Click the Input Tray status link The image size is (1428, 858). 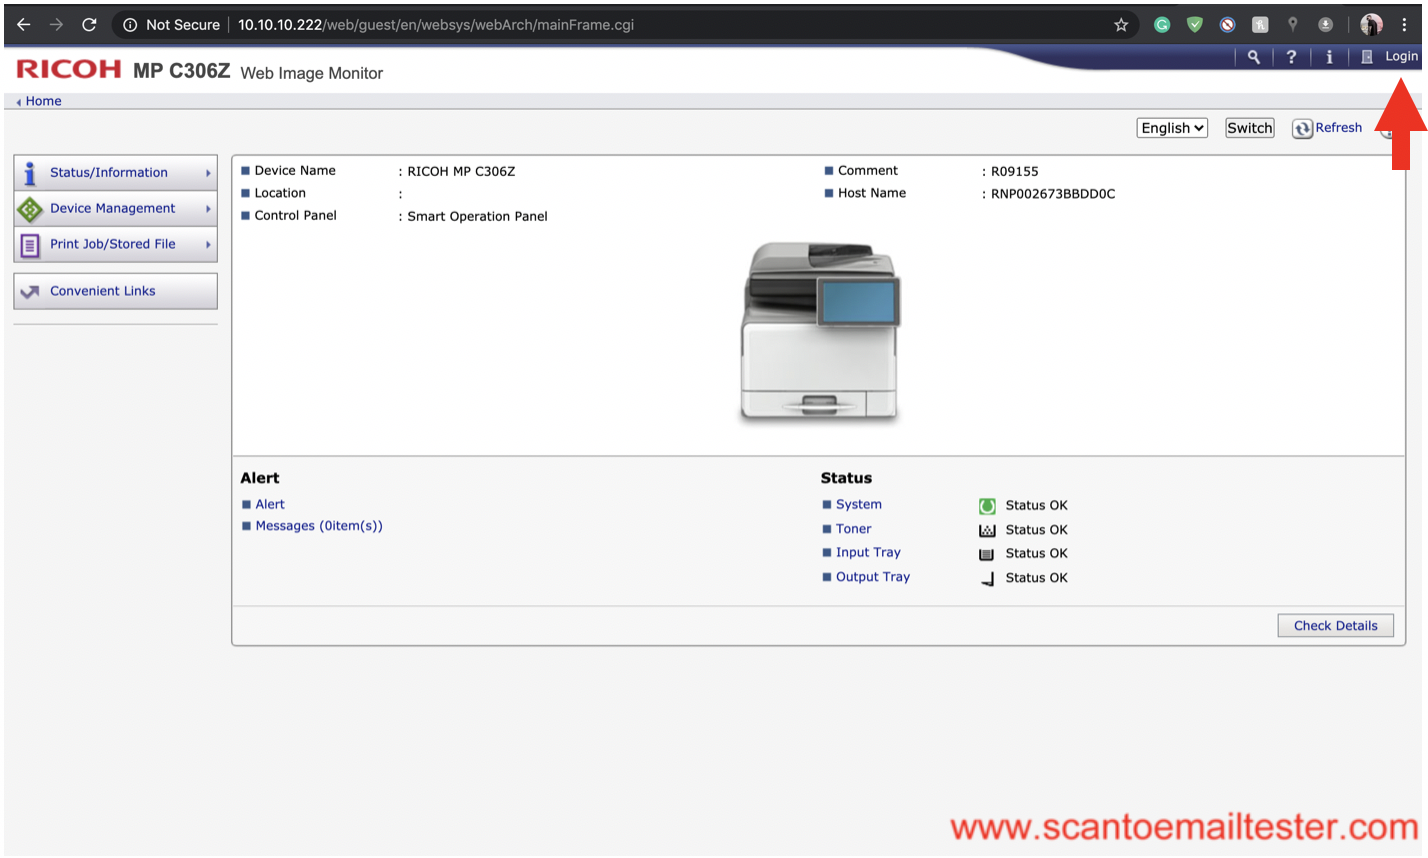(x=868, y=553)
